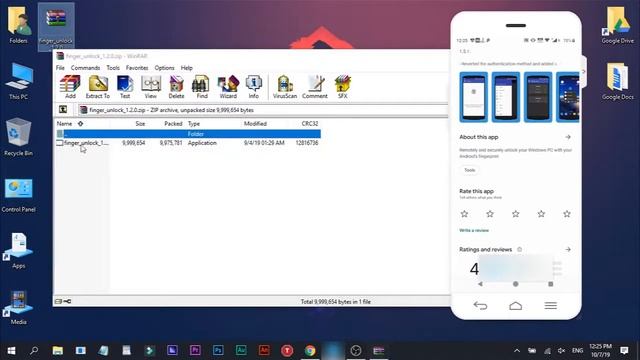Show archive Info
This screenshot has width=640, height=360.
253,87
